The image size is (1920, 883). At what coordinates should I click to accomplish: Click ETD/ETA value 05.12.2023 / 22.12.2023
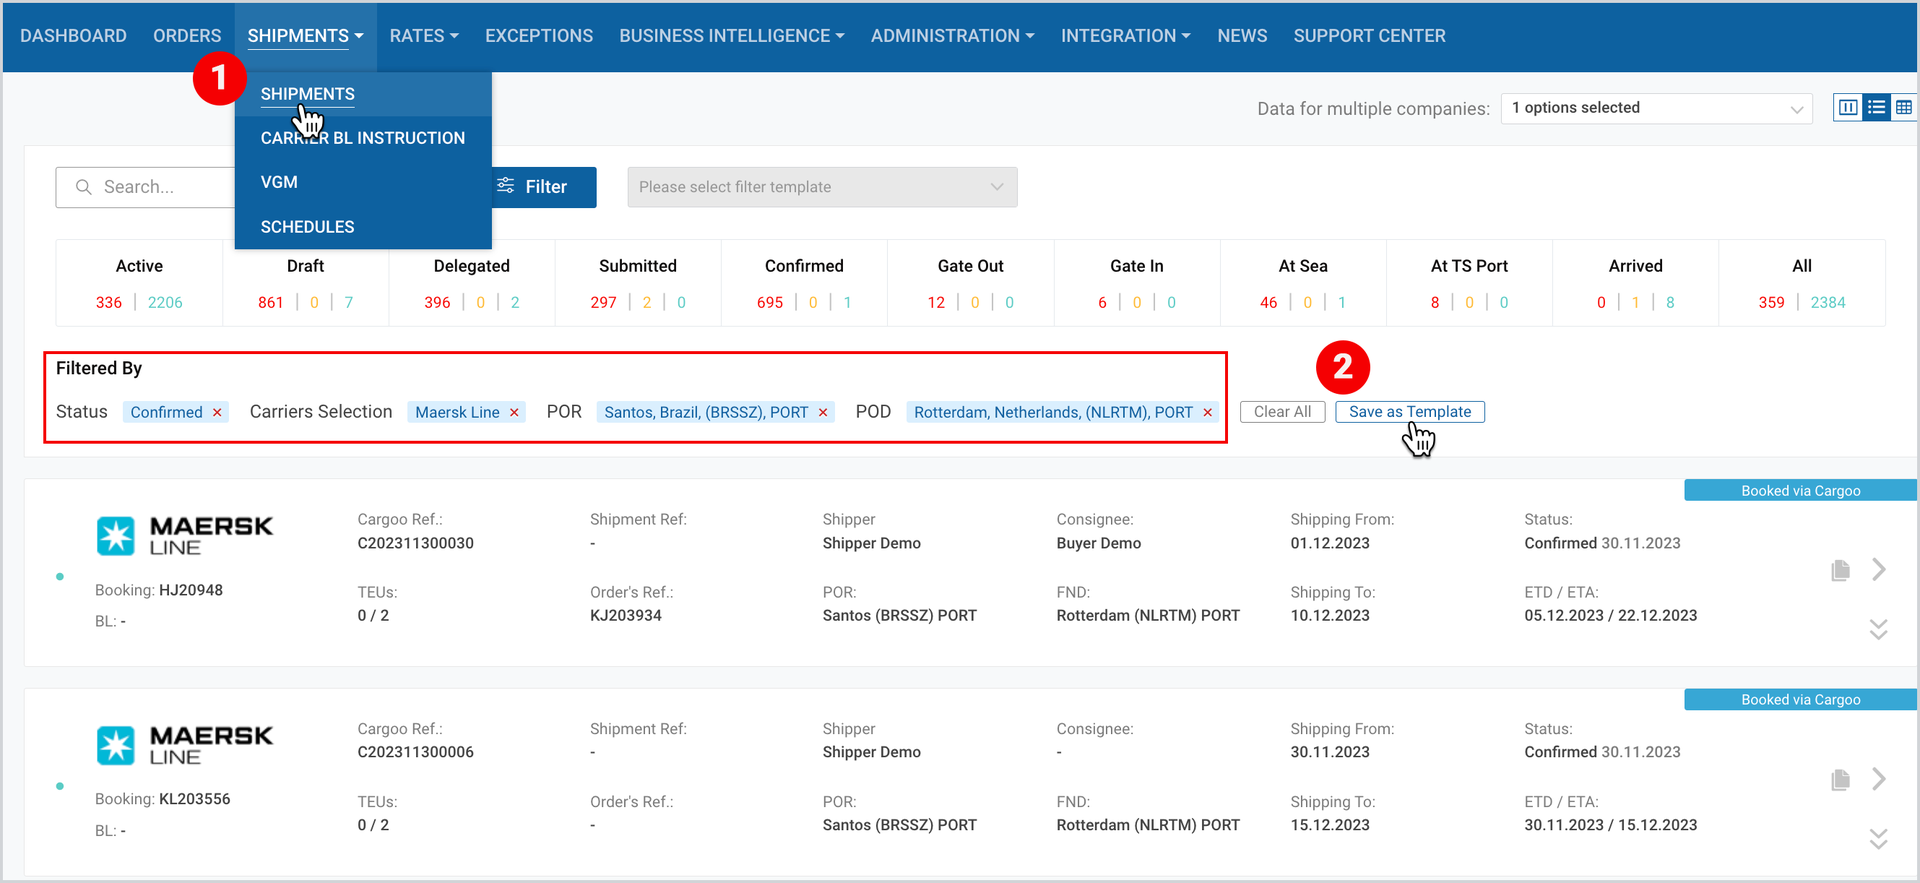coord(1611,615)
